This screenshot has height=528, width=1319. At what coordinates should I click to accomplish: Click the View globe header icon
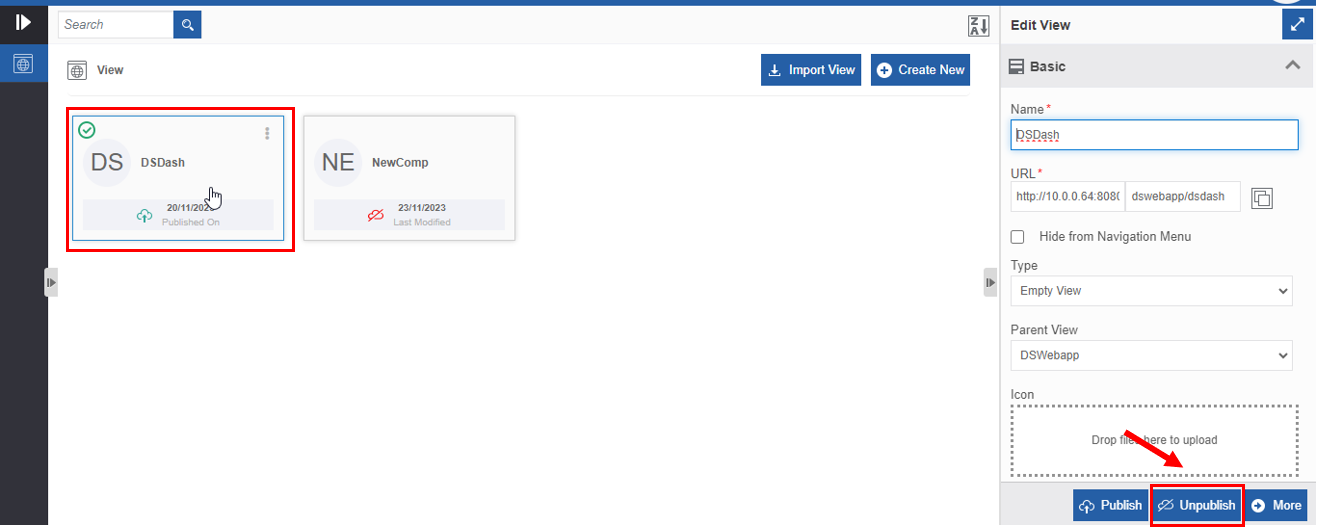click(x=77, y=70)
